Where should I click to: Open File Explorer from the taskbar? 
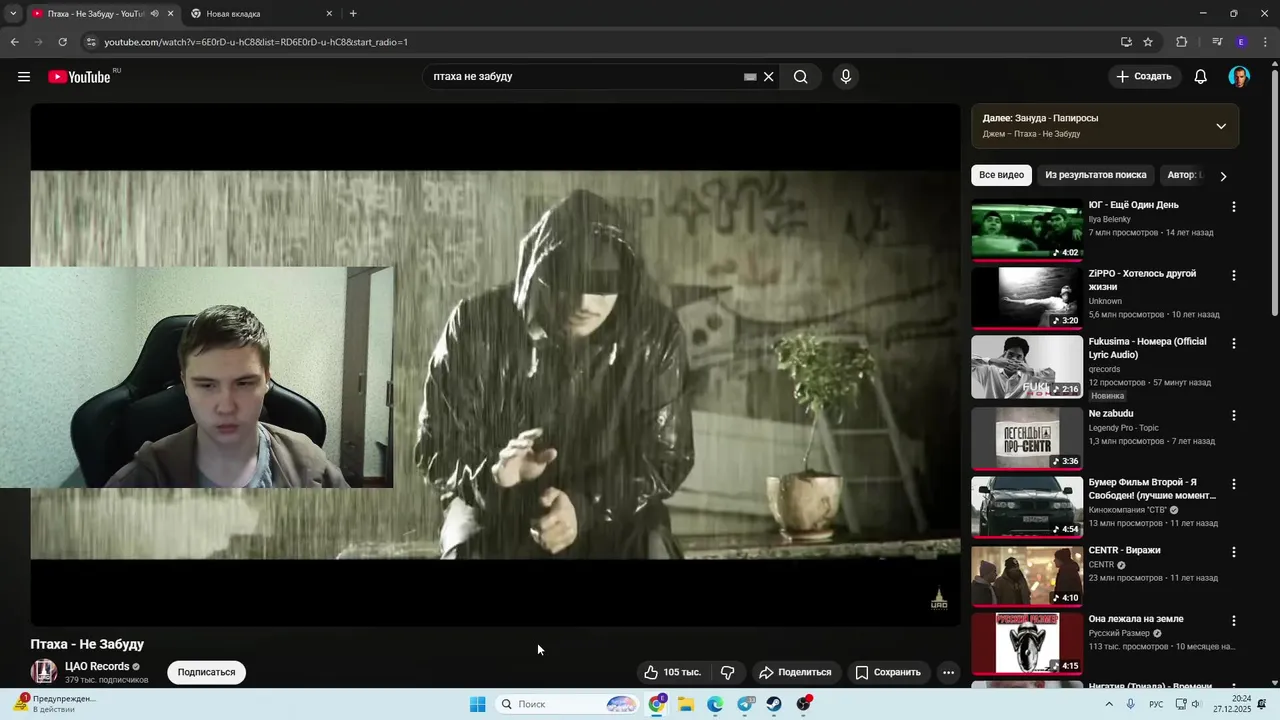686,704
